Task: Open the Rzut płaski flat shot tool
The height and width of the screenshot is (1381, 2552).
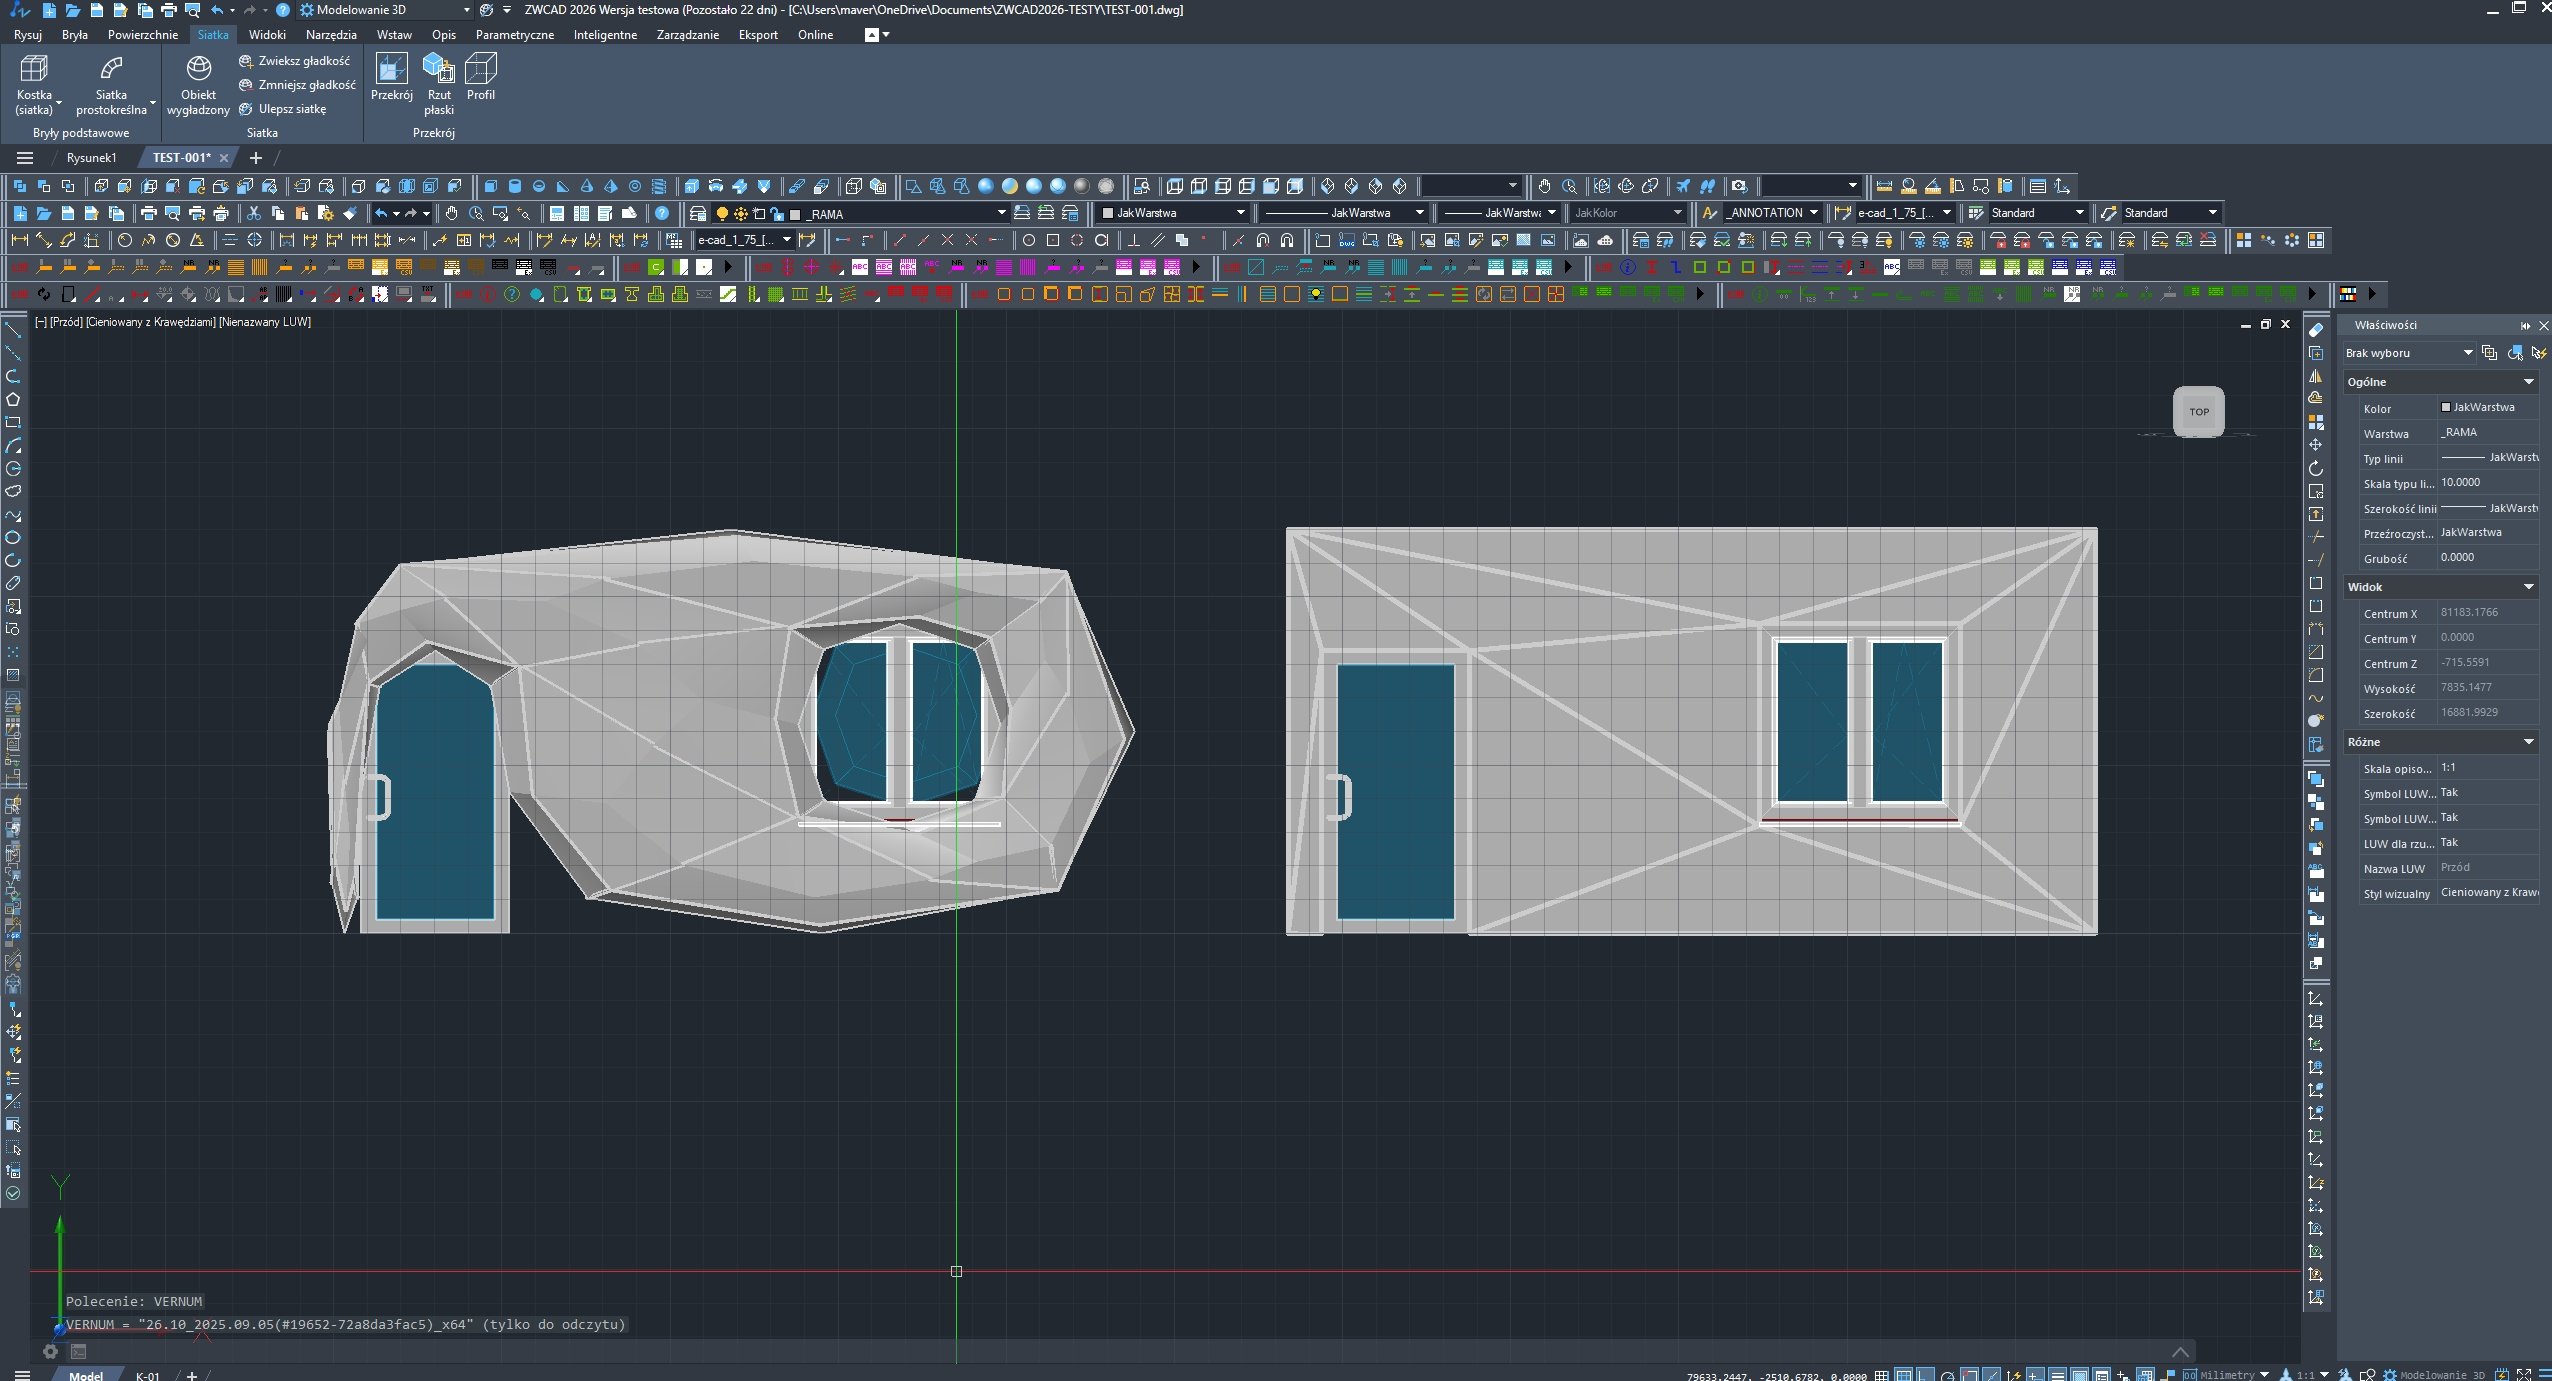Action: click(x=438, y=68)
